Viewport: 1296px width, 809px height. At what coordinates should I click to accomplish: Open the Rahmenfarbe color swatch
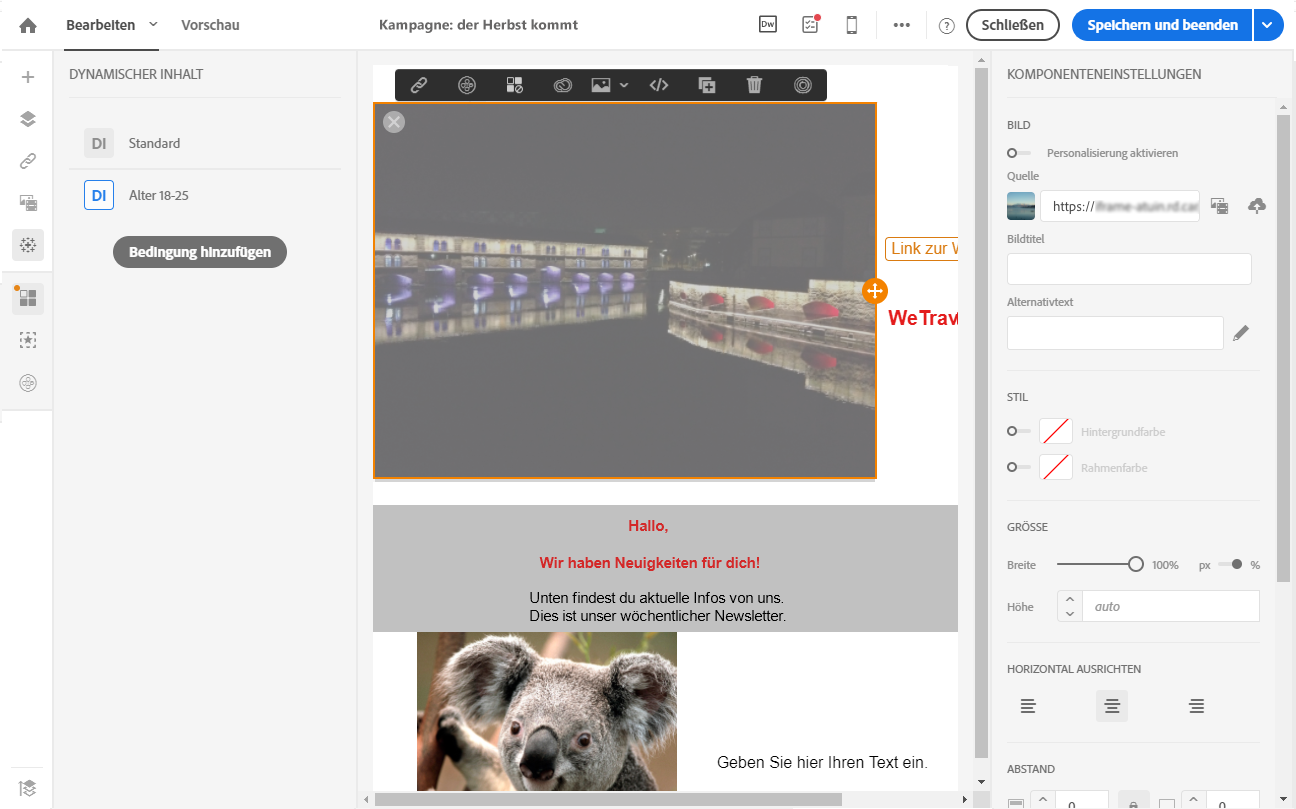pyautogui.click(x=1055, y=467)
